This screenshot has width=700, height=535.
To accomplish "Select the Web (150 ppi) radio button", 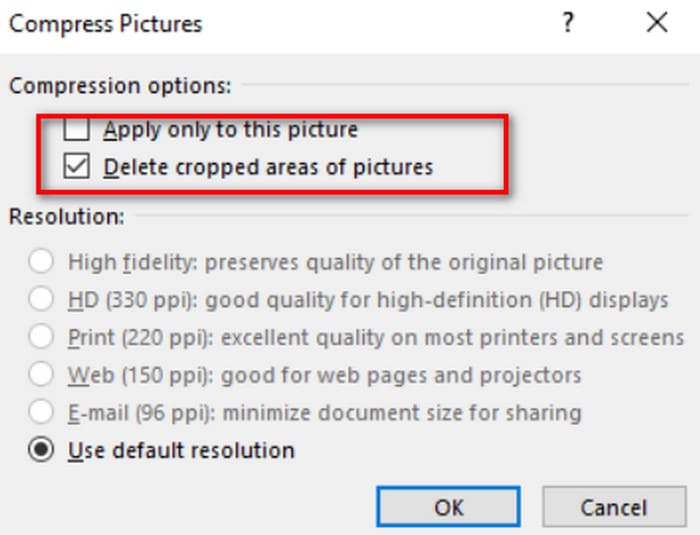I will (42, 376).
